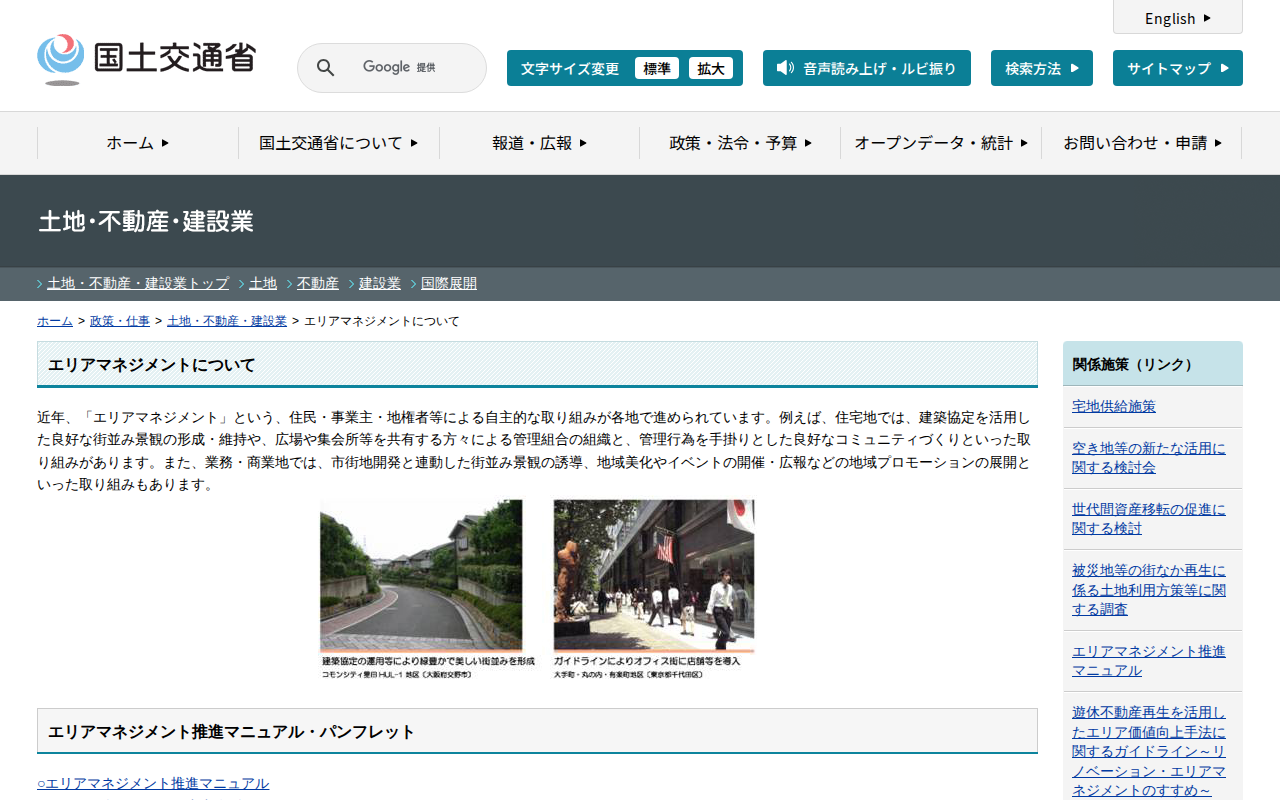Click the chevron before 土地・不動産・建設業トップ
1280x800 pixels.
click(40, 284)
